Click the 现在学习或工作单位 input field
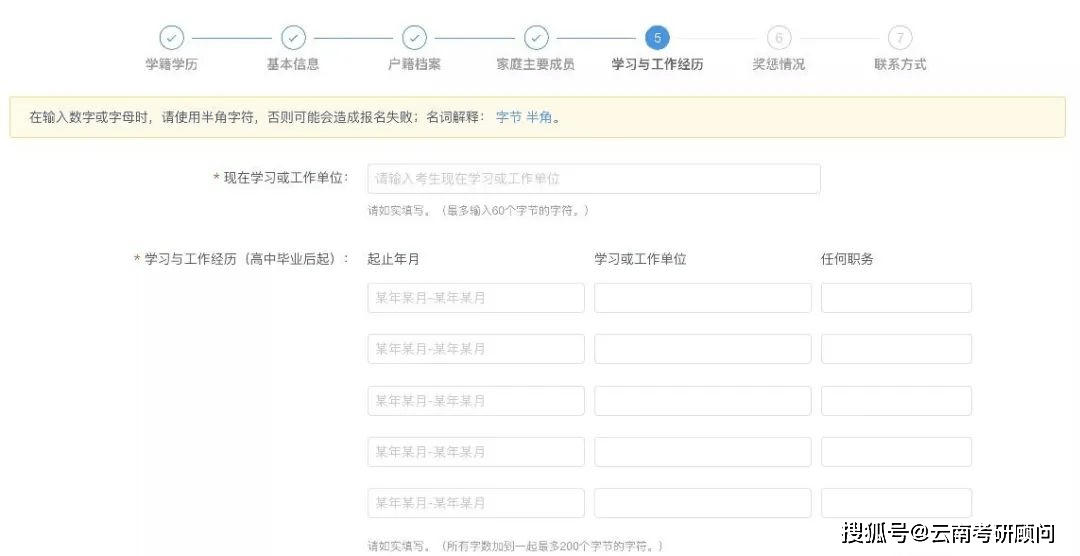 [593, 179]
